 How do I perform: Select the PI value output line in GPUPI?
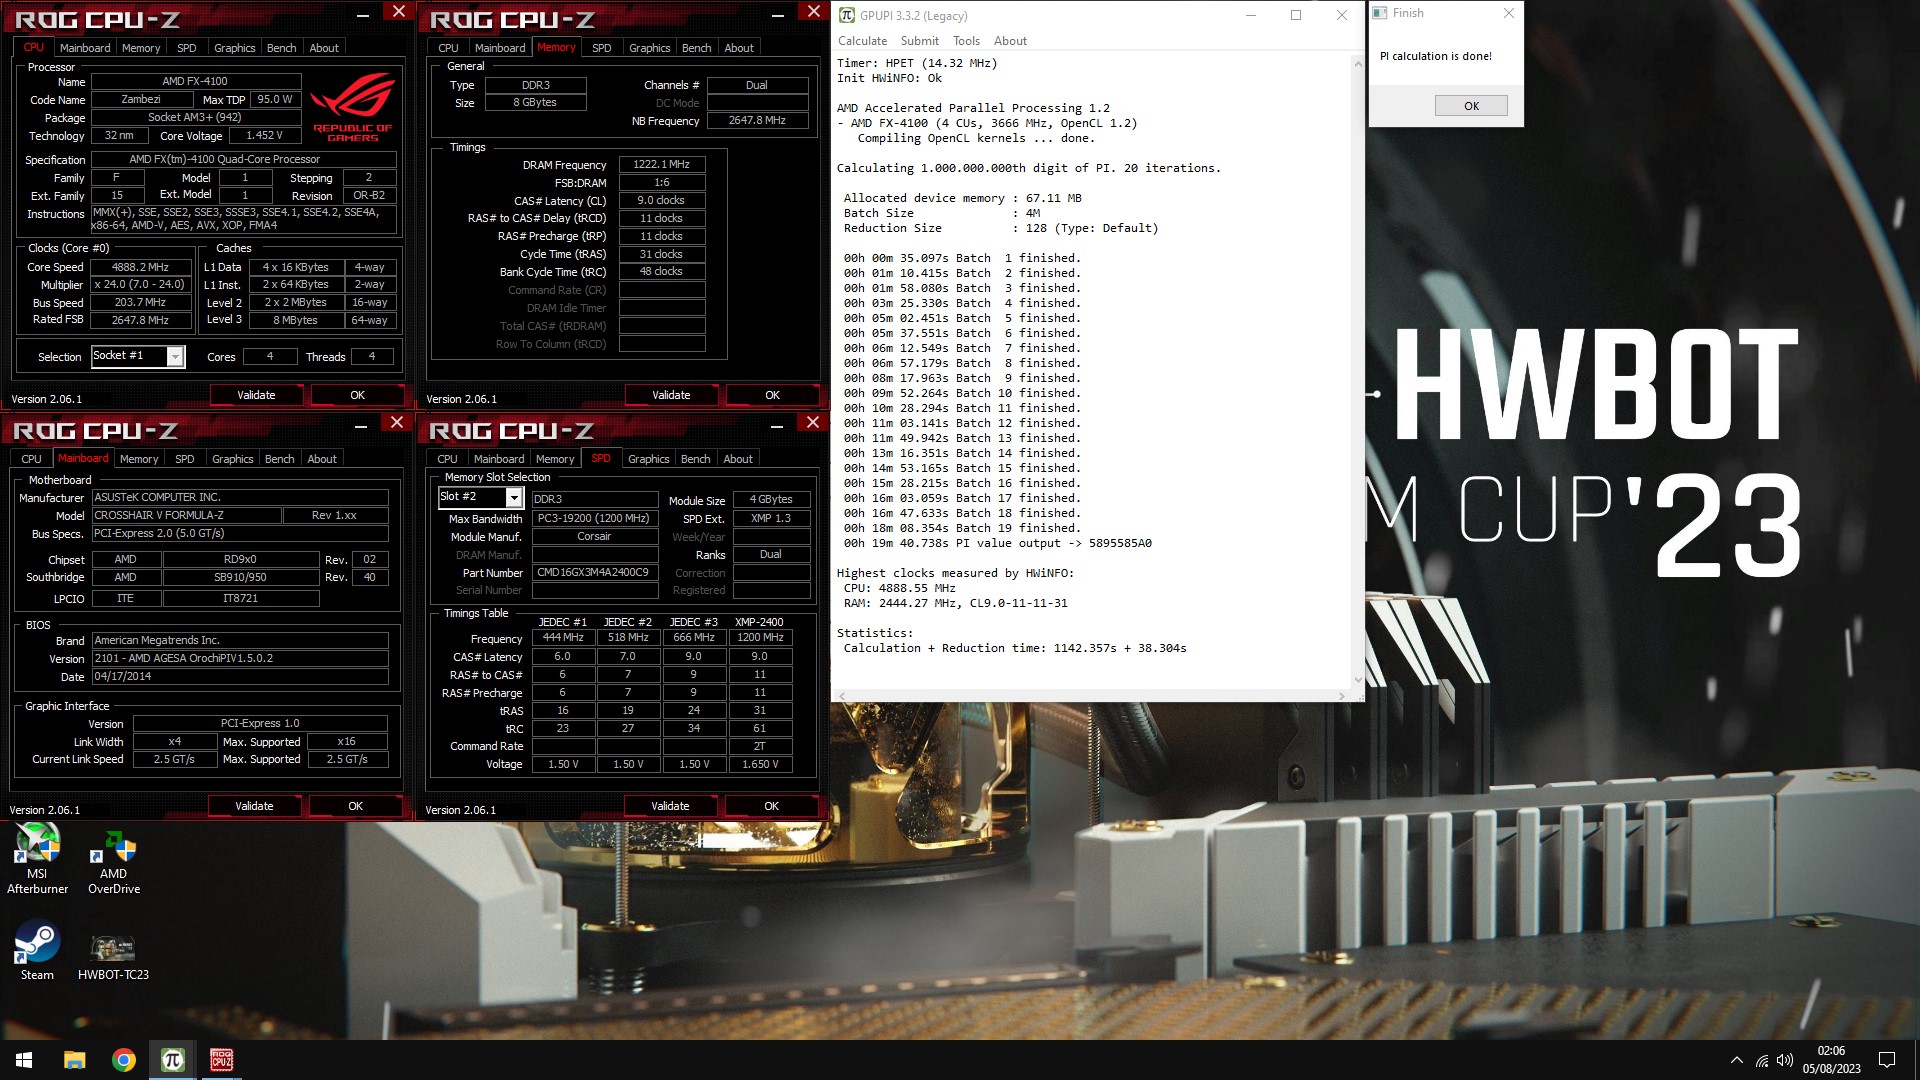997,543
